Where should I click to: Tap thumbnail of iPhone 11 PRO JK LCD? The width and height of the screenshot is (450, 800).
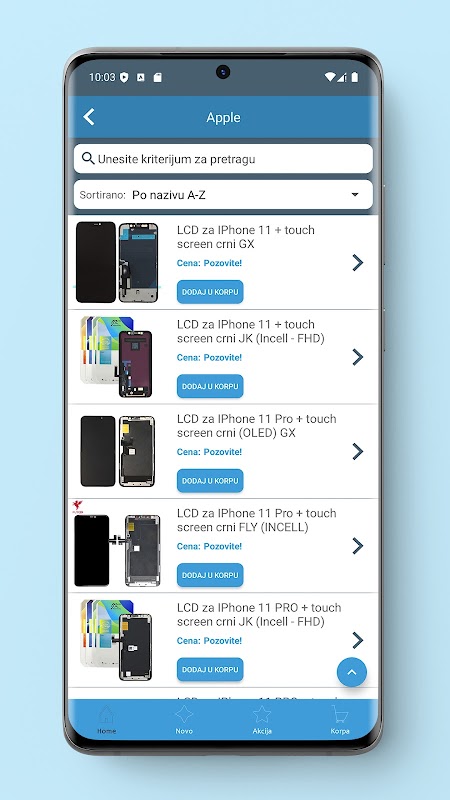pyautogui.click(x=117, y=640)
